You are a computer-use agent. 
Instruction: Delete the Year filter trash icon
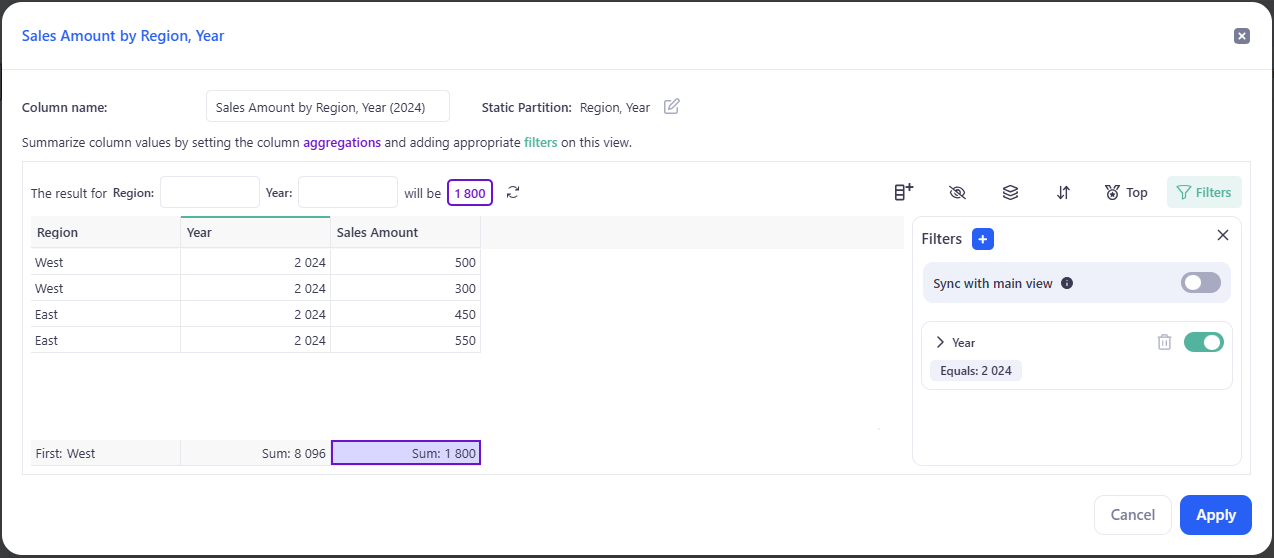coord(1164,342)
